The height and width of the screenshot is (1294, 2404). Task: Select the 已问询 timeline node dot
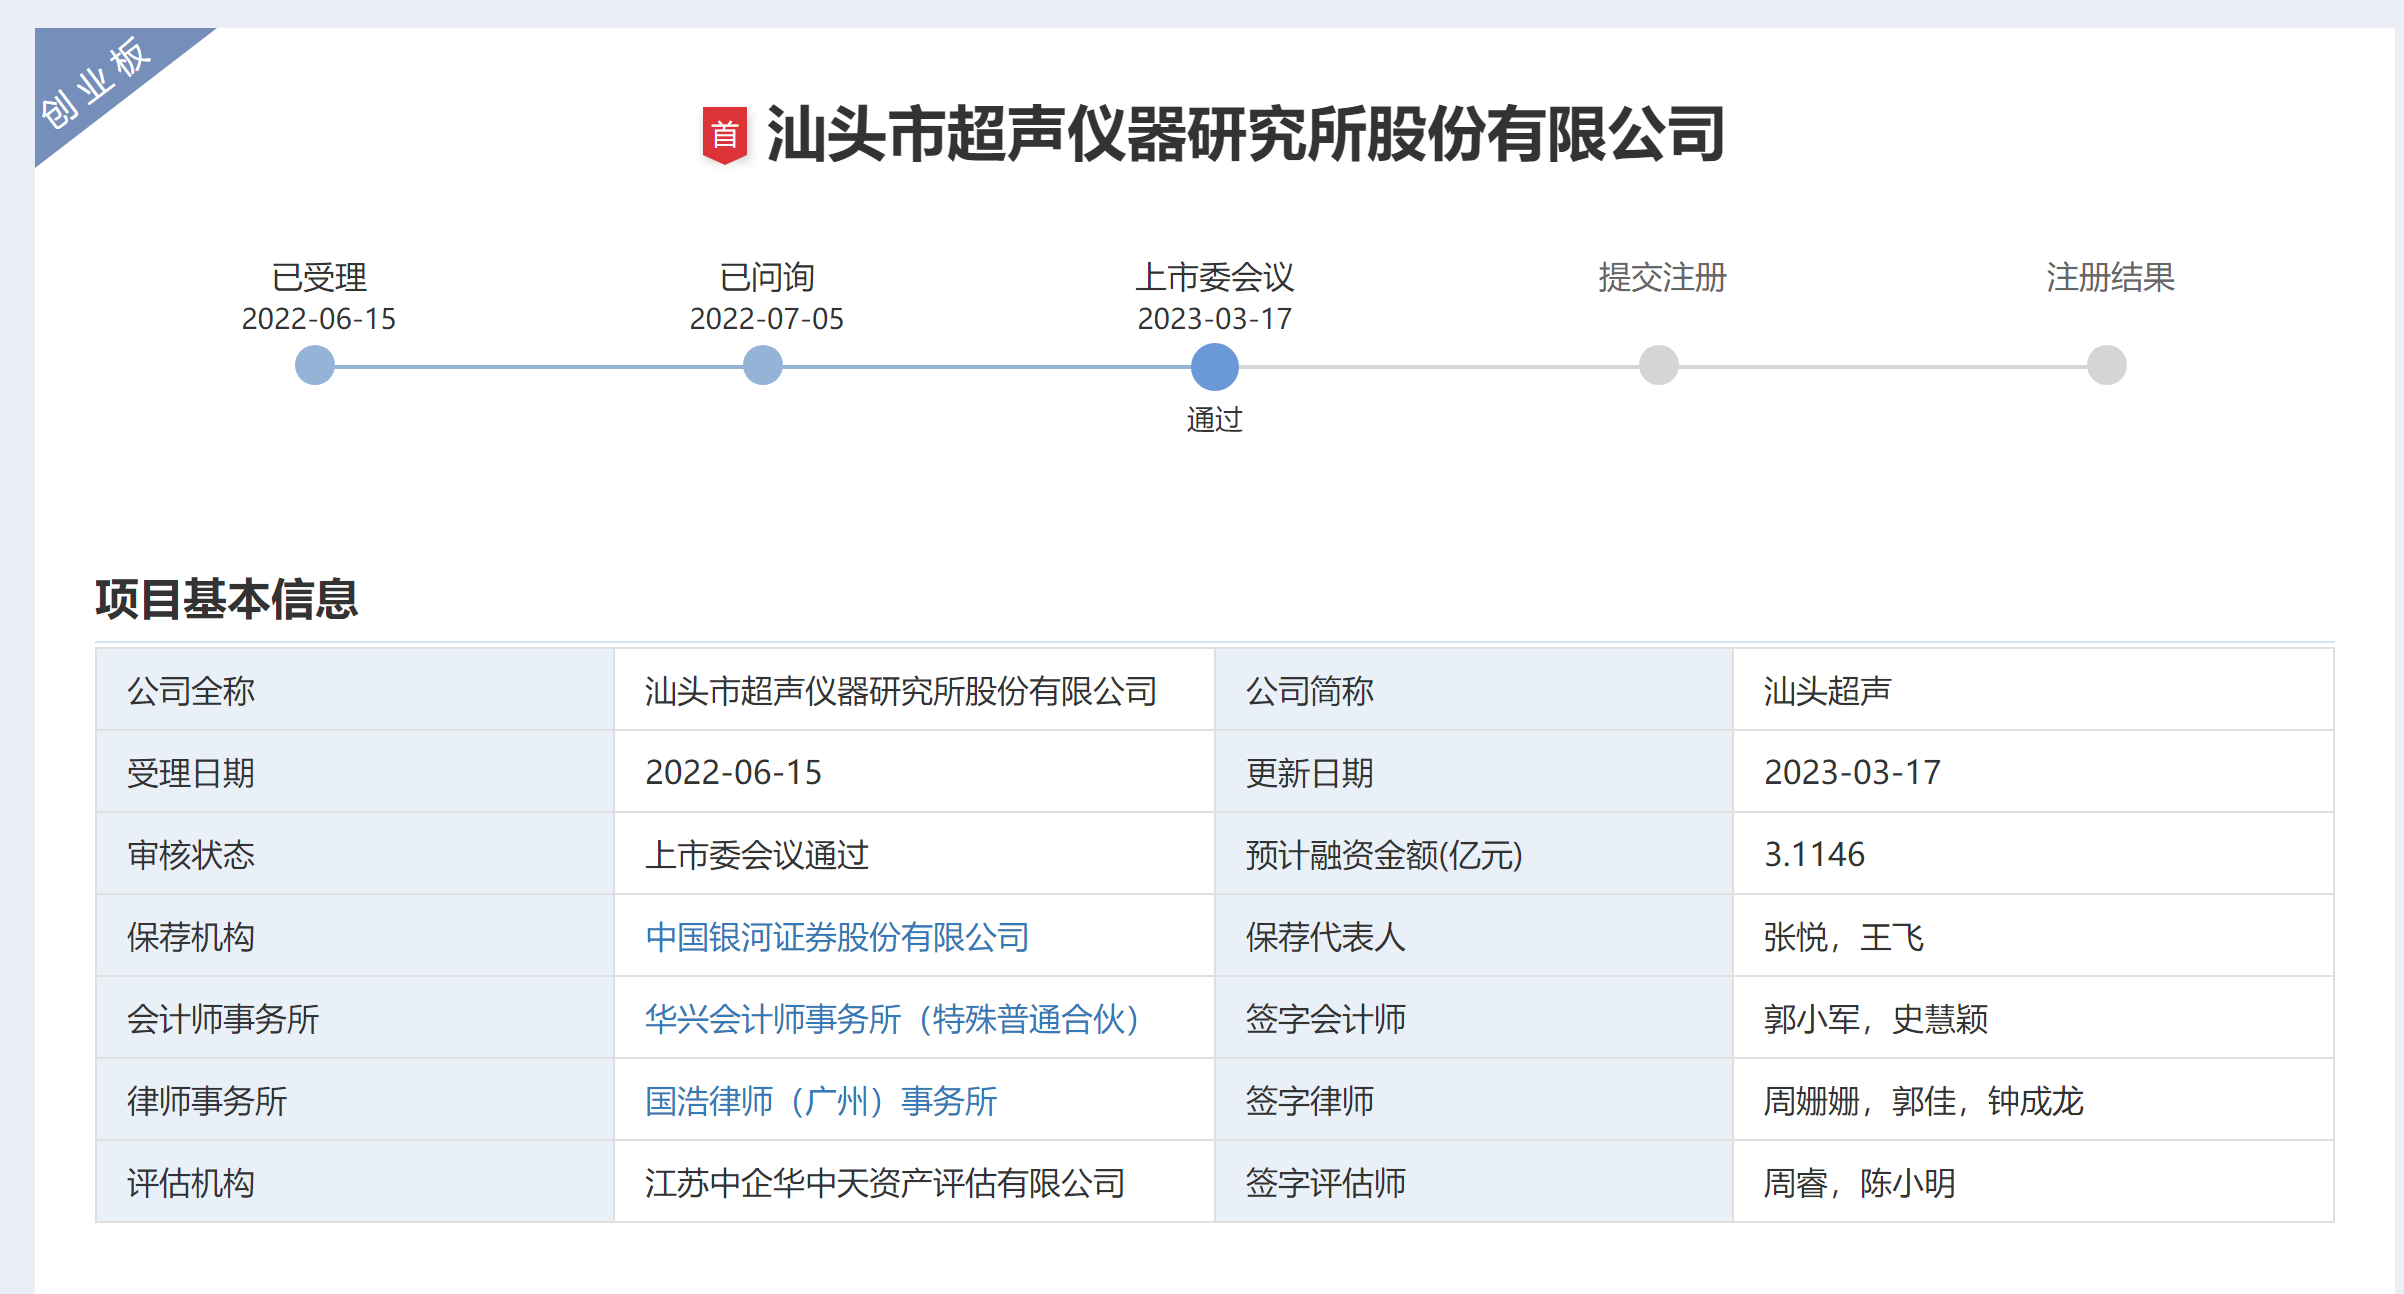pos(764,366)
